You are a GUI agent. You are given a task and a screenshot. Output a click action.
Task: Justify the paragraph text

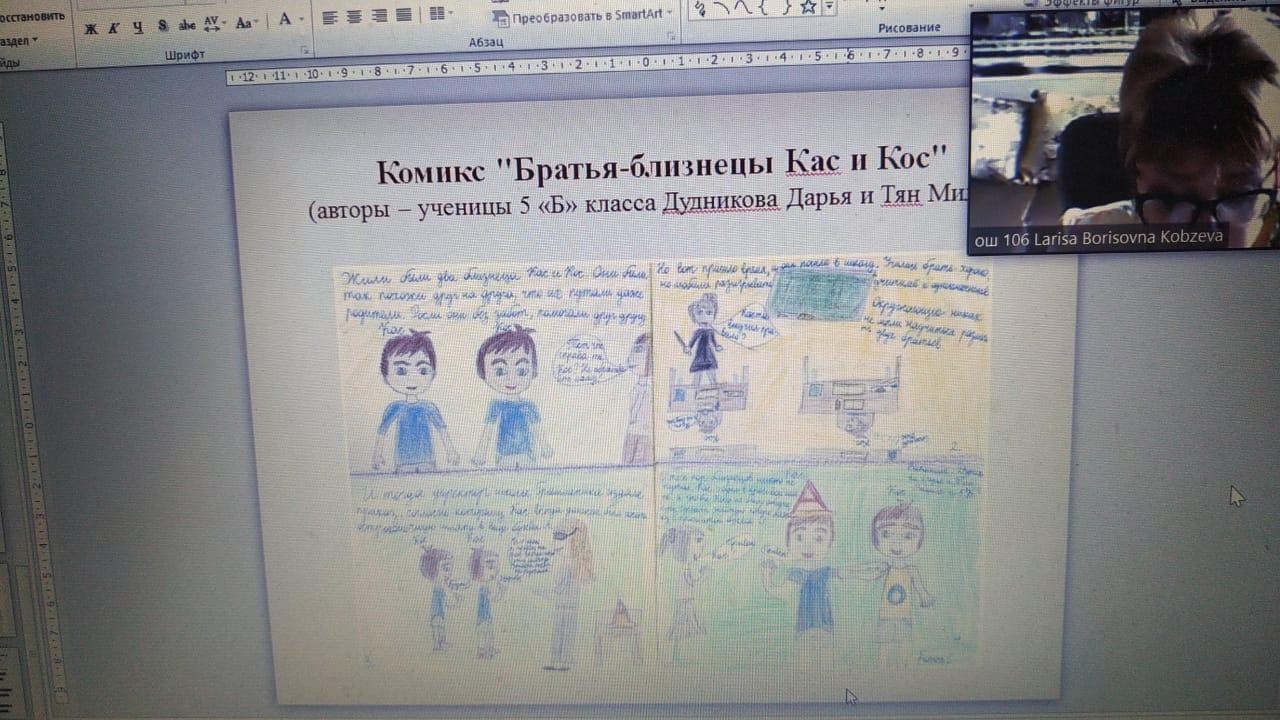point(403,14)
